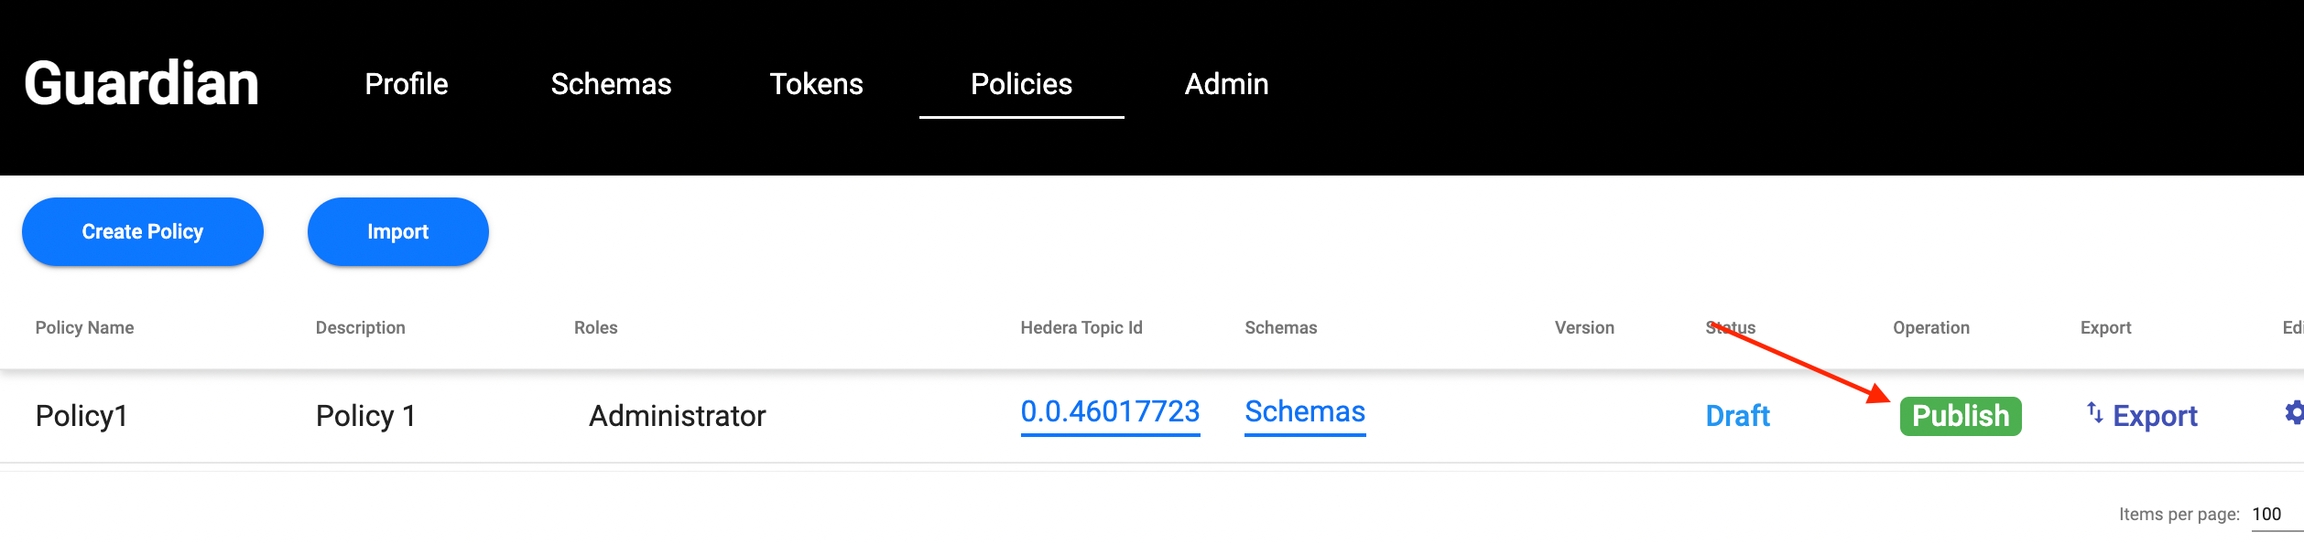Switch to the Schemas navigation tab
The image size is (2304, 543).
pos(611,84)
